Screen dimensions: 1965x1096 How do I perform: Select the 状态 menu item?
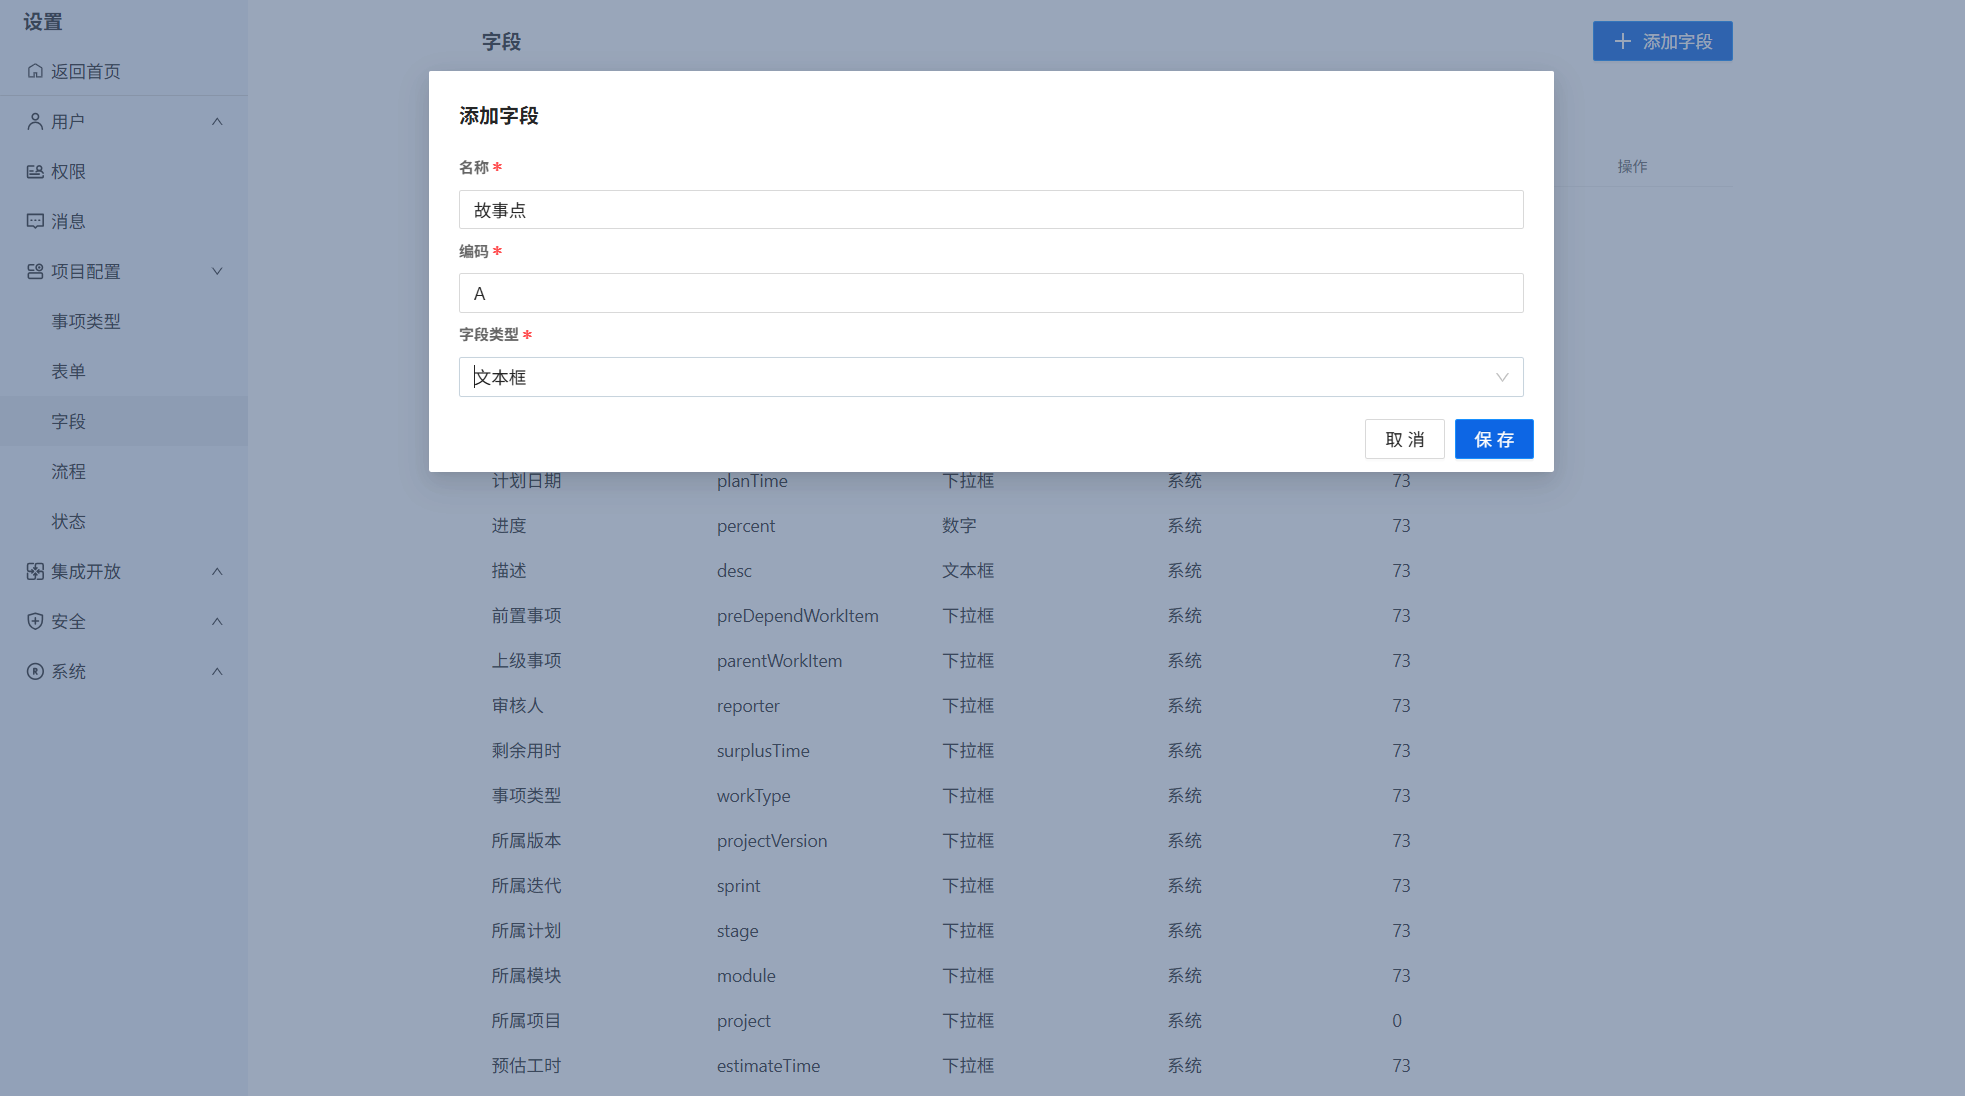69,521
